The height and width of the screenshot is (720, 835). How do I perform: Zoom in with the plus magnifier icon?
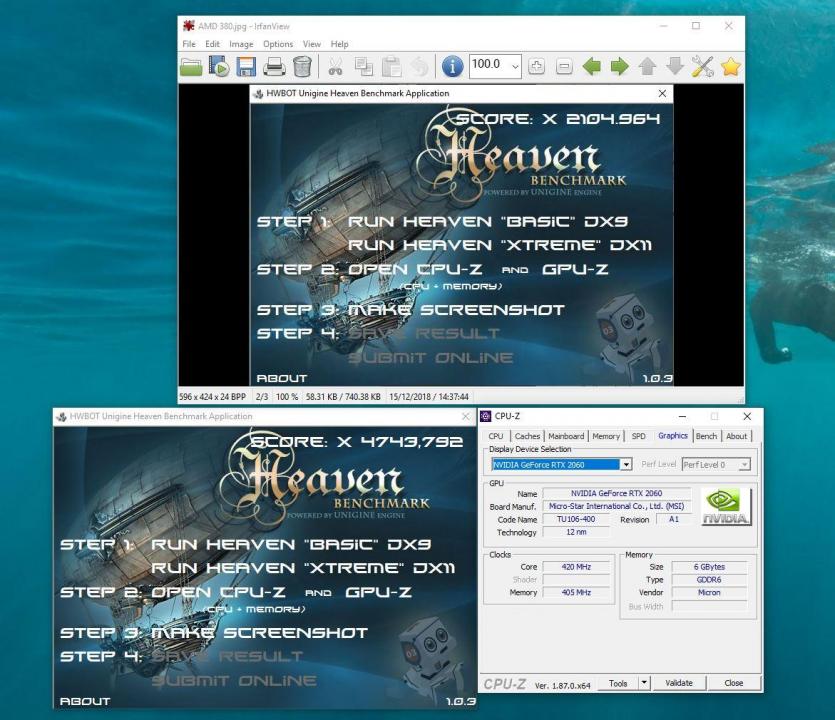(536, 67)
